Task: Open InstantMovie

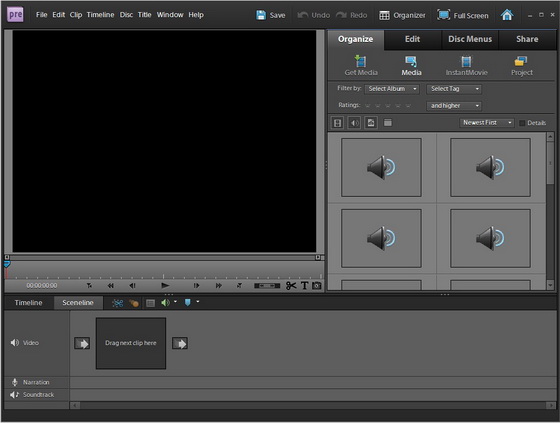Action: (466, 66)
